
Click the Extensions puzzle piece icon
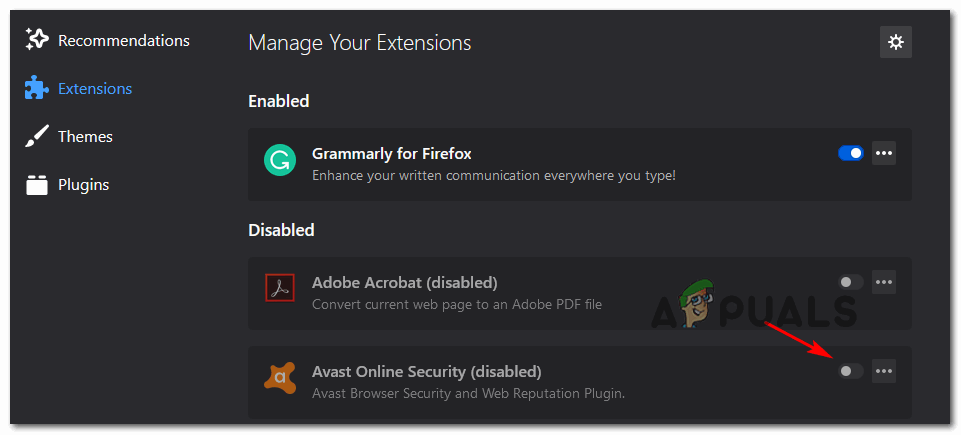click(37, 89)
